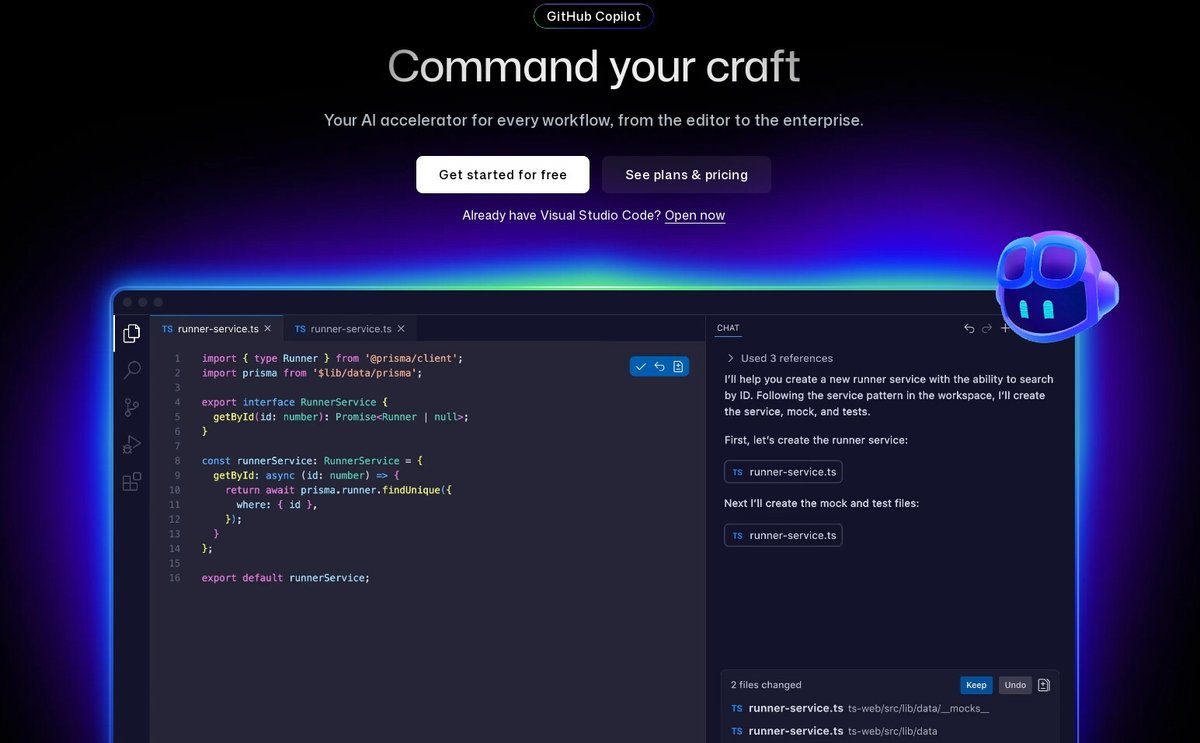Click Get started for free
The image size is (1200, 743).
(x=502, y=174)
